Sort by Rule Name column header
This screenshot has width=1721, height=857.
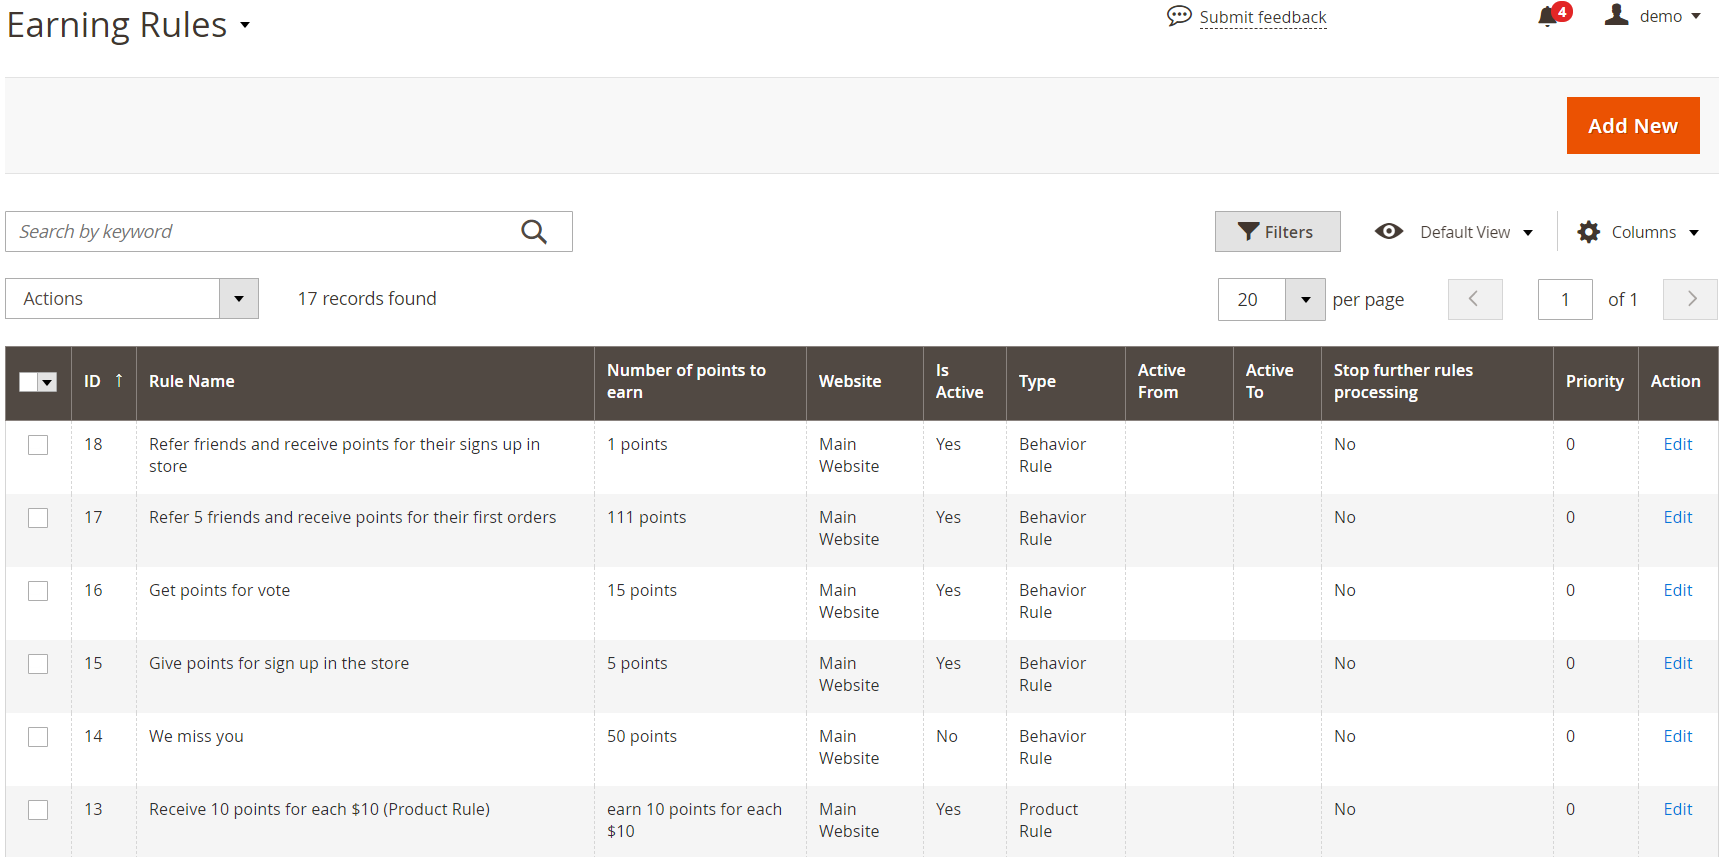(365, 382)
